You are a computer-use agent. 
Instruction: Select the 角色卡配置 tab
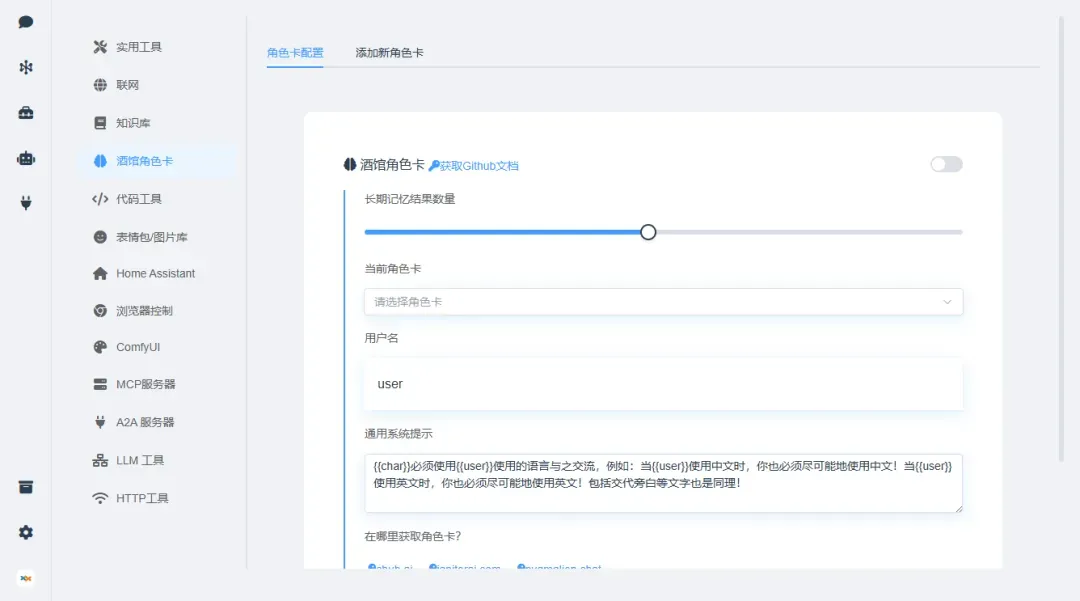pos(295,52)
